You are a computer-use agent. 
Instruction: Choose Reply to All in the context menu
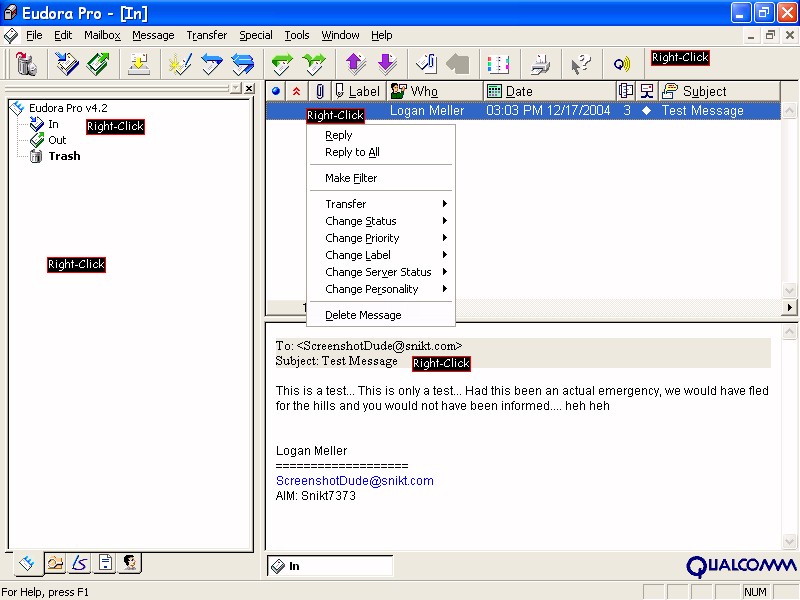pos(381,152)
